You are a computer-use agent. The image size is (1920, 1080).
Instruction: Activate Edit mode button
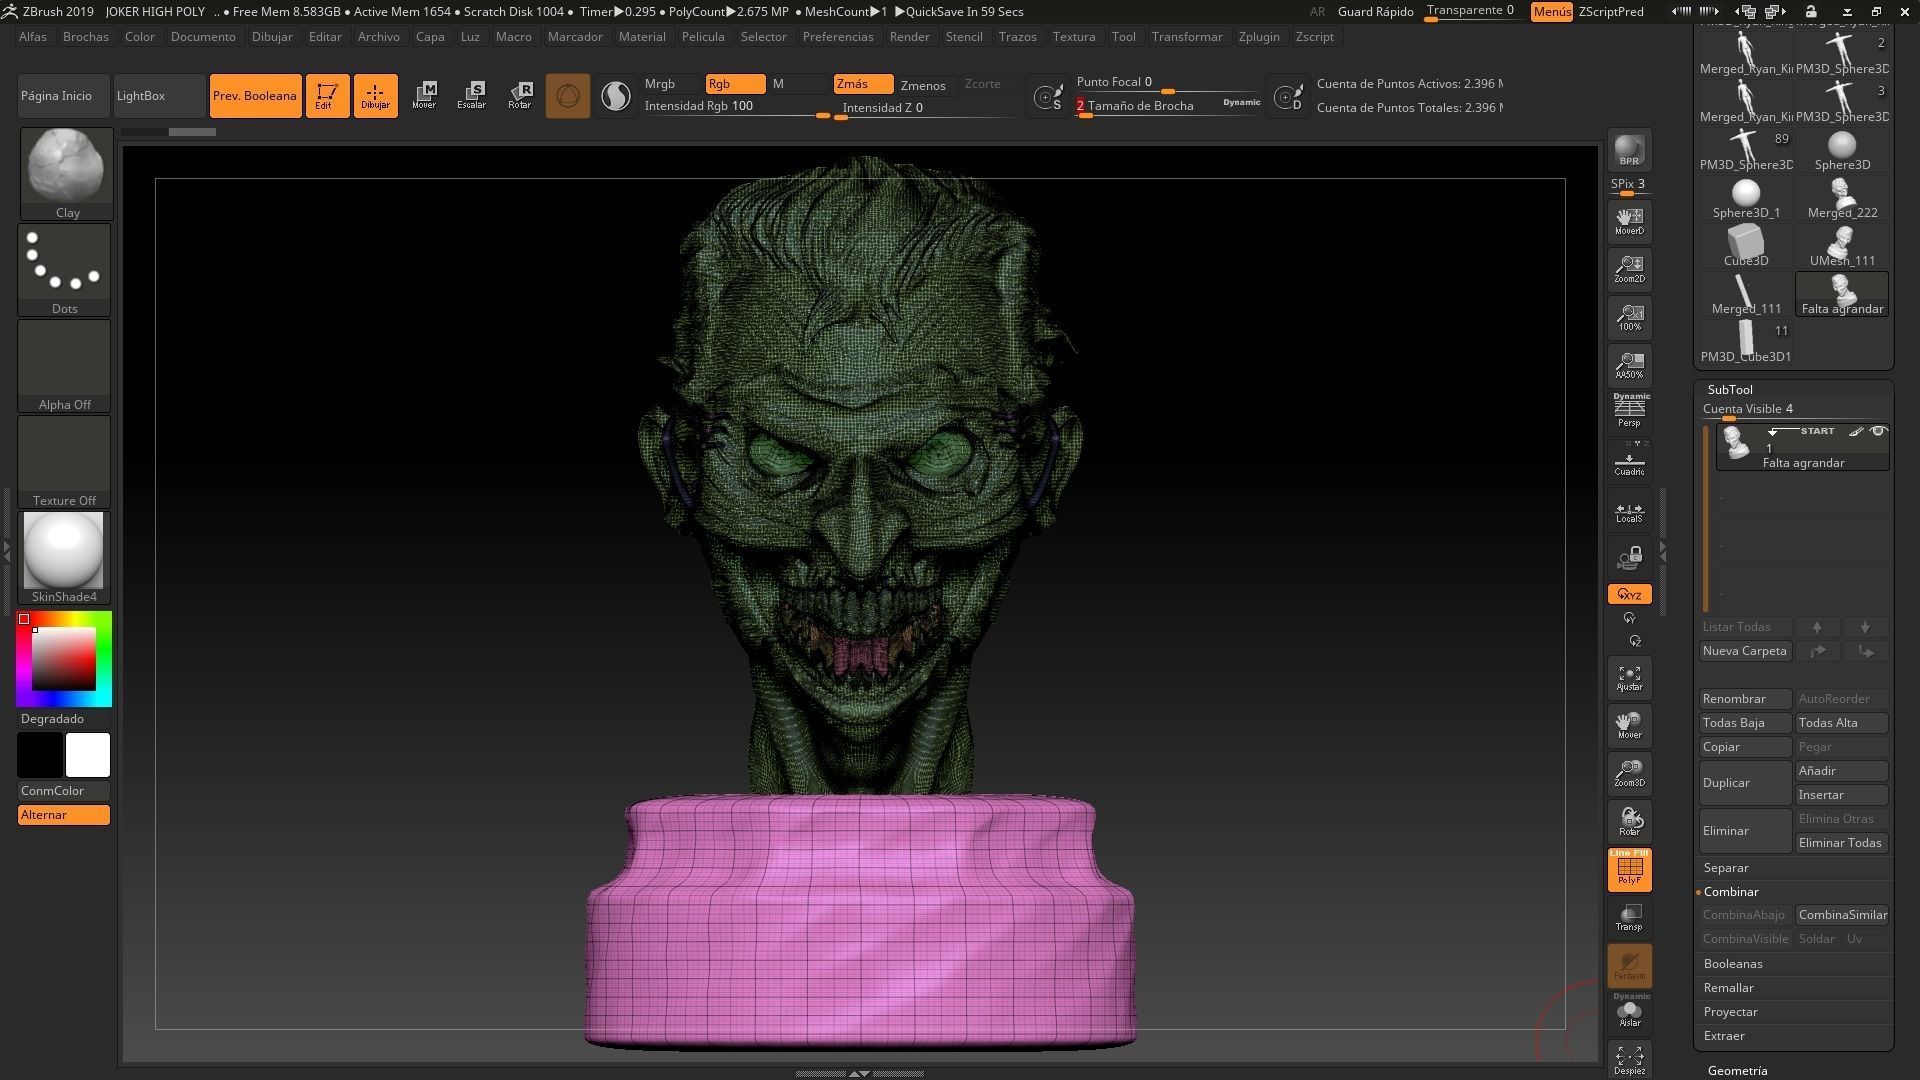point(327,96)
